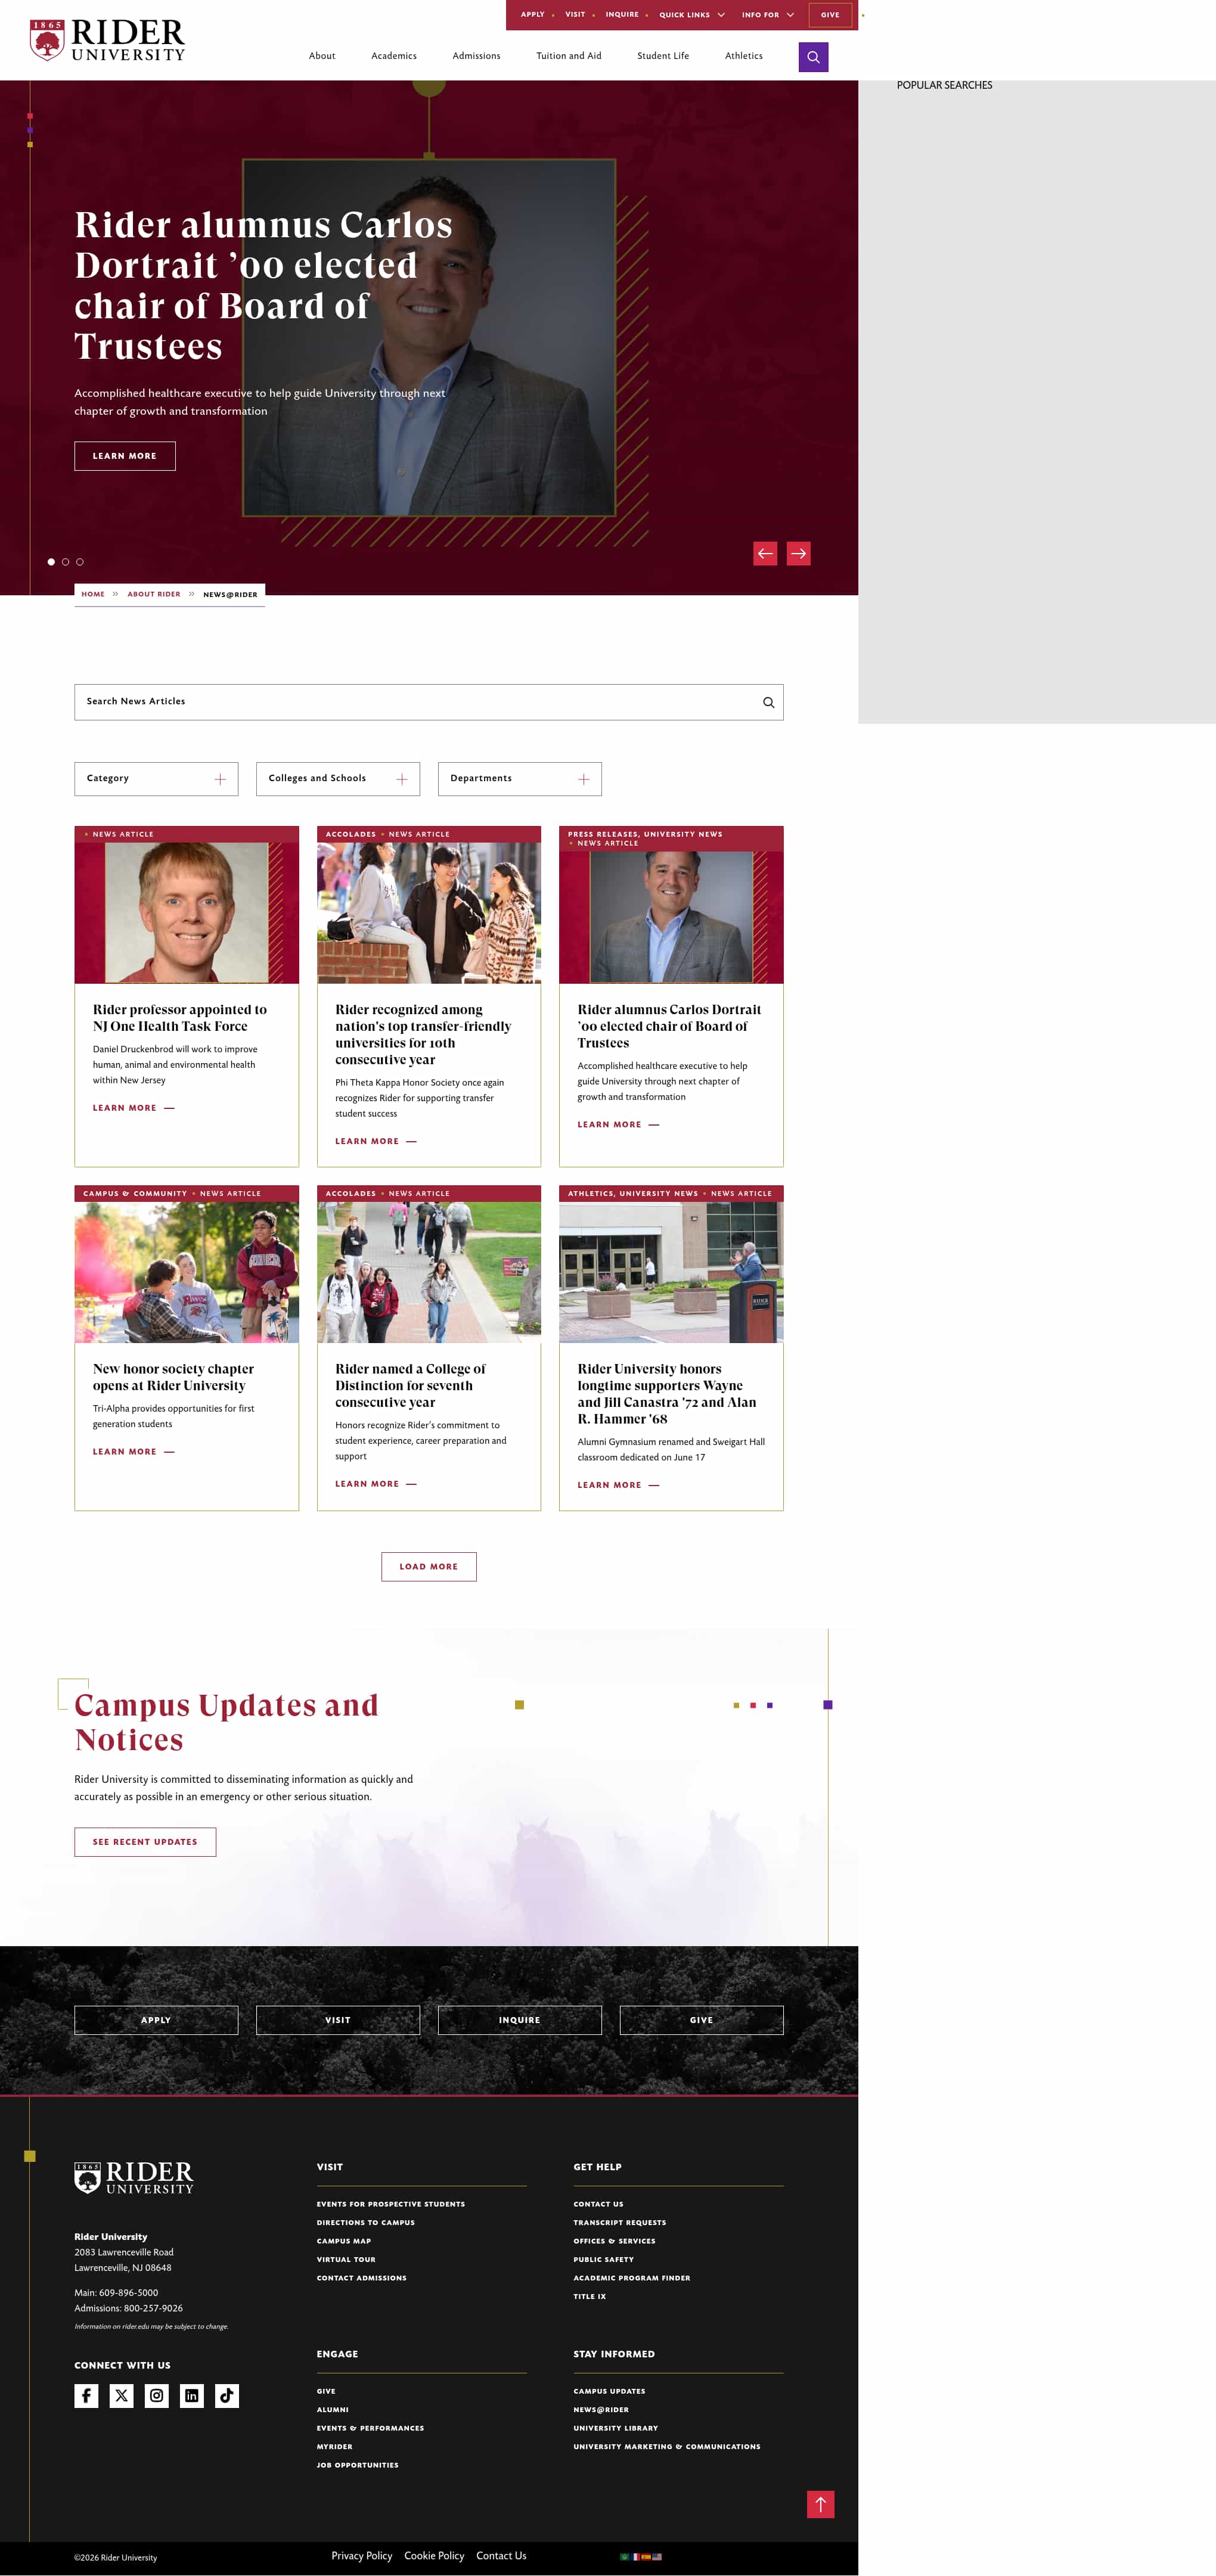Open the Home breadcrumb link
1216x2576 pixels.
pos(93,594)
